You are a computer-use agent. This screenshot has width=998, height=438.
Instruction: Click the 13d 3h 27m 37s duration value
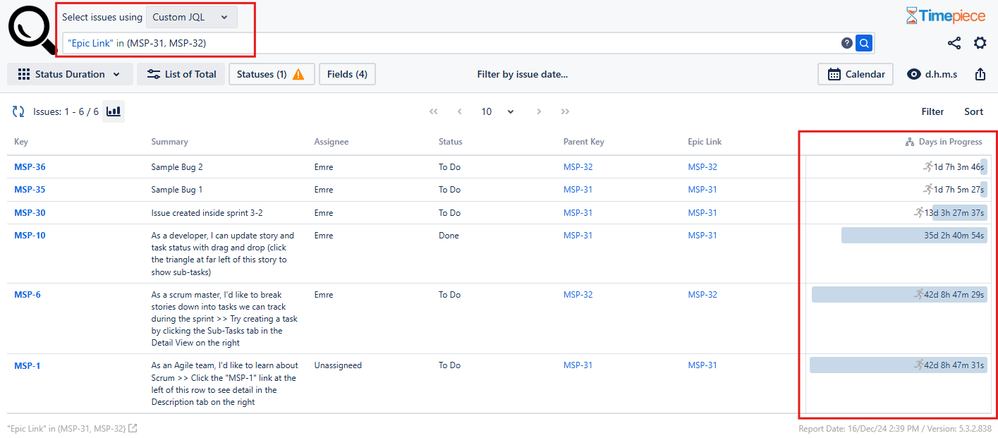955,213
